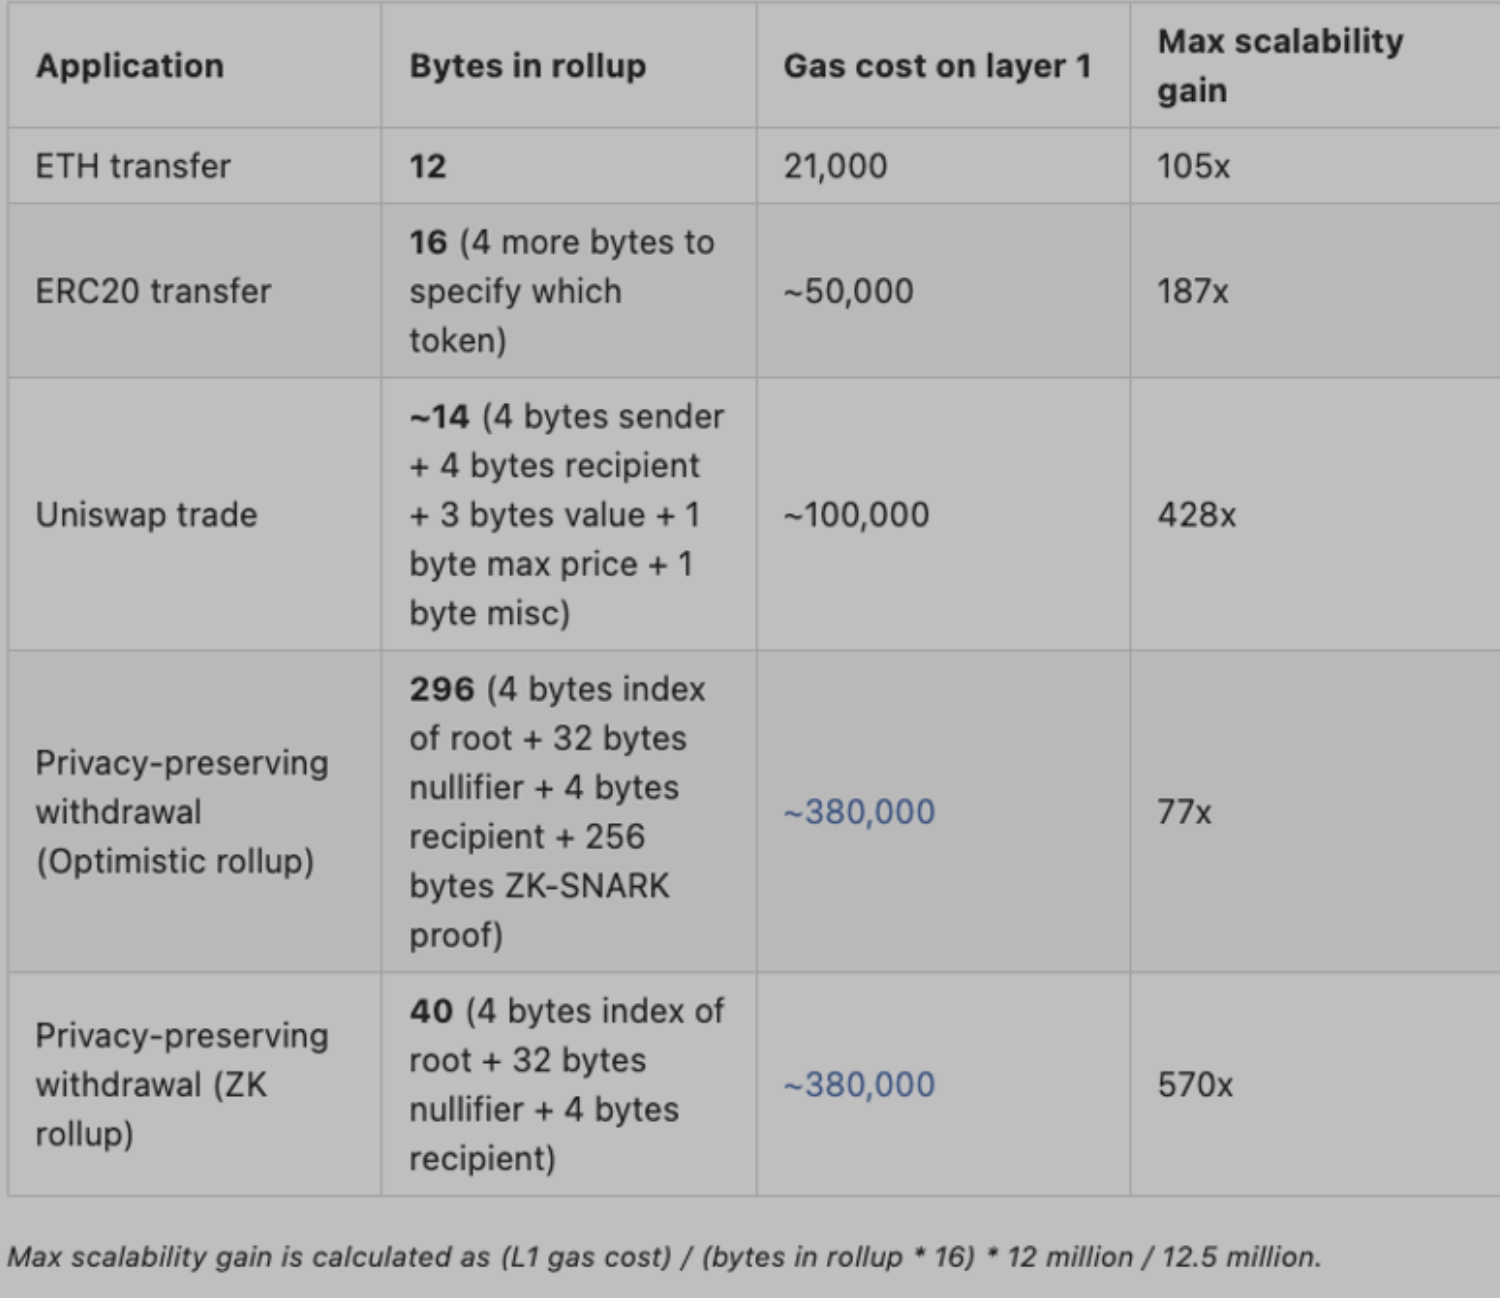The image size is (1500, 1298).
Task: Click the Max scalability gain header
Action: 1280,66
